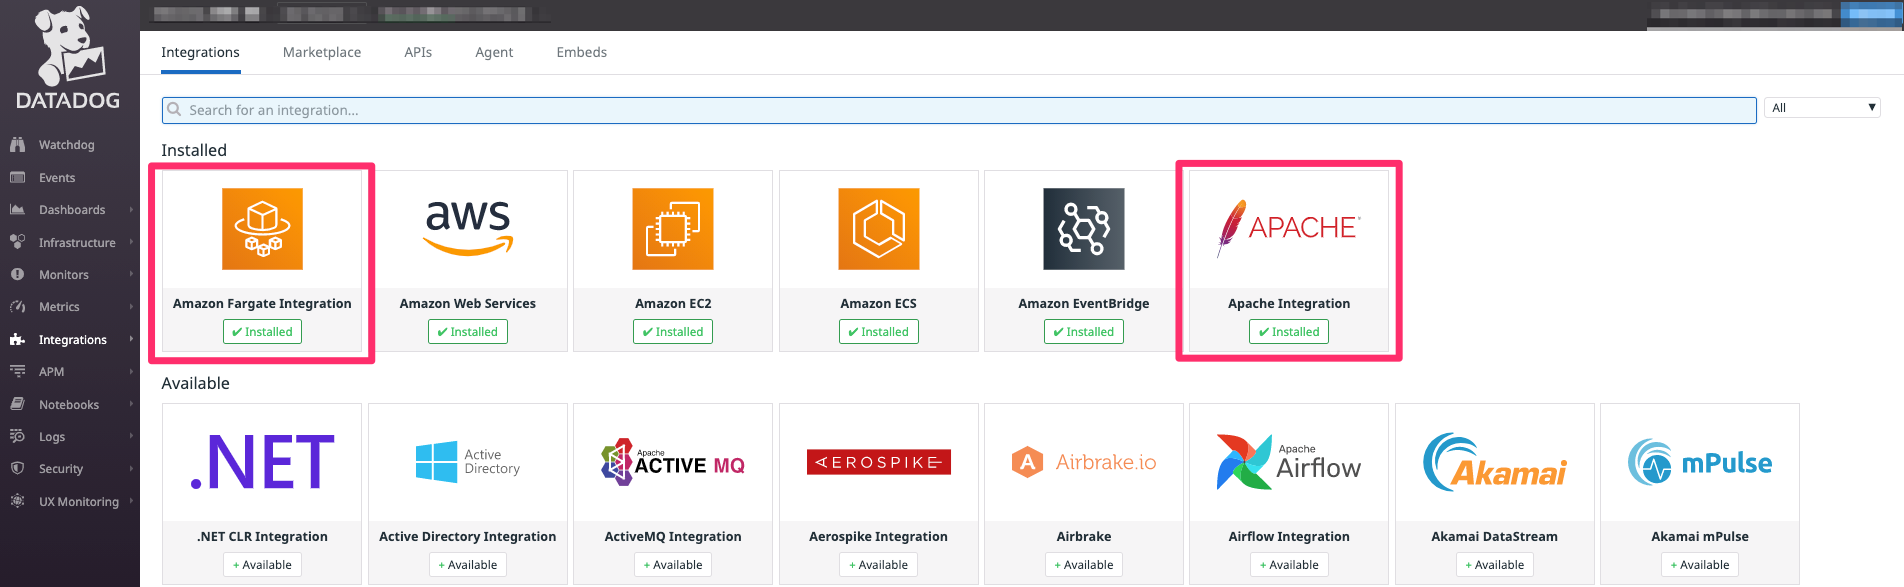
Task: Click the APM traces icon
Action: pyautogui.click(x=17, y=372)
